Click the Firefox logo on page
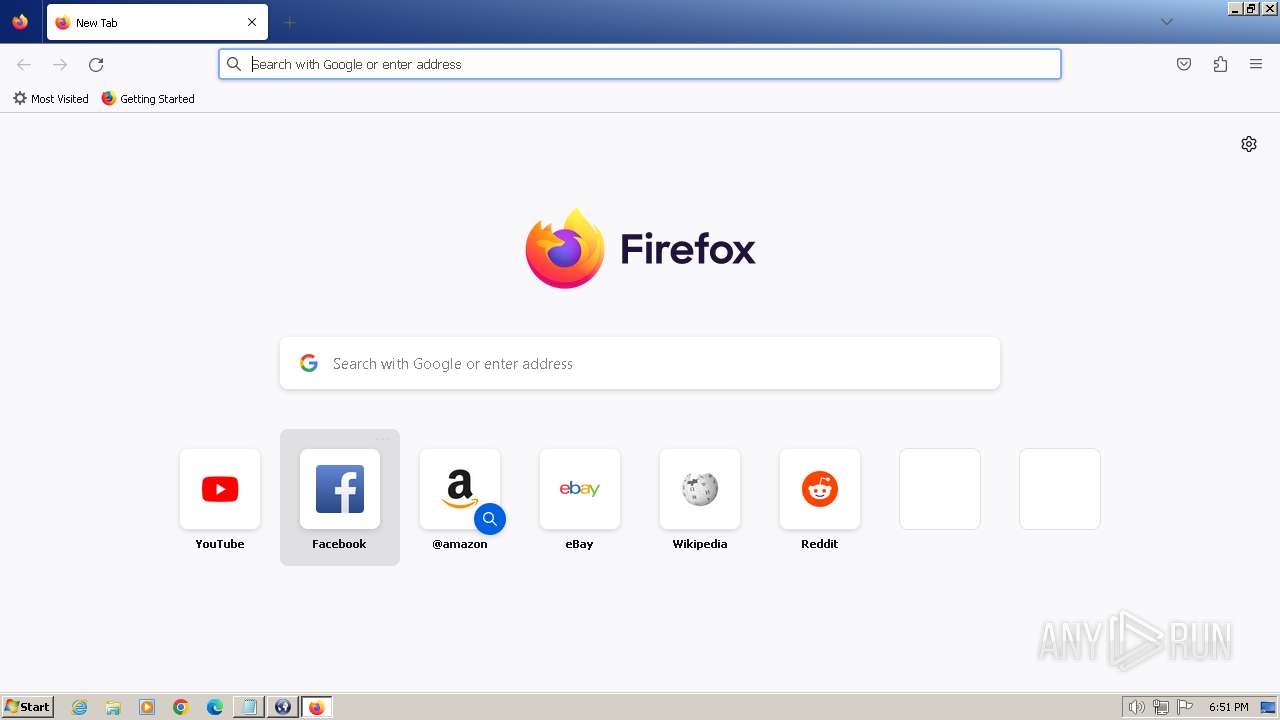The width and height of the screenshot is (1280, 720). tap(640, 248)
